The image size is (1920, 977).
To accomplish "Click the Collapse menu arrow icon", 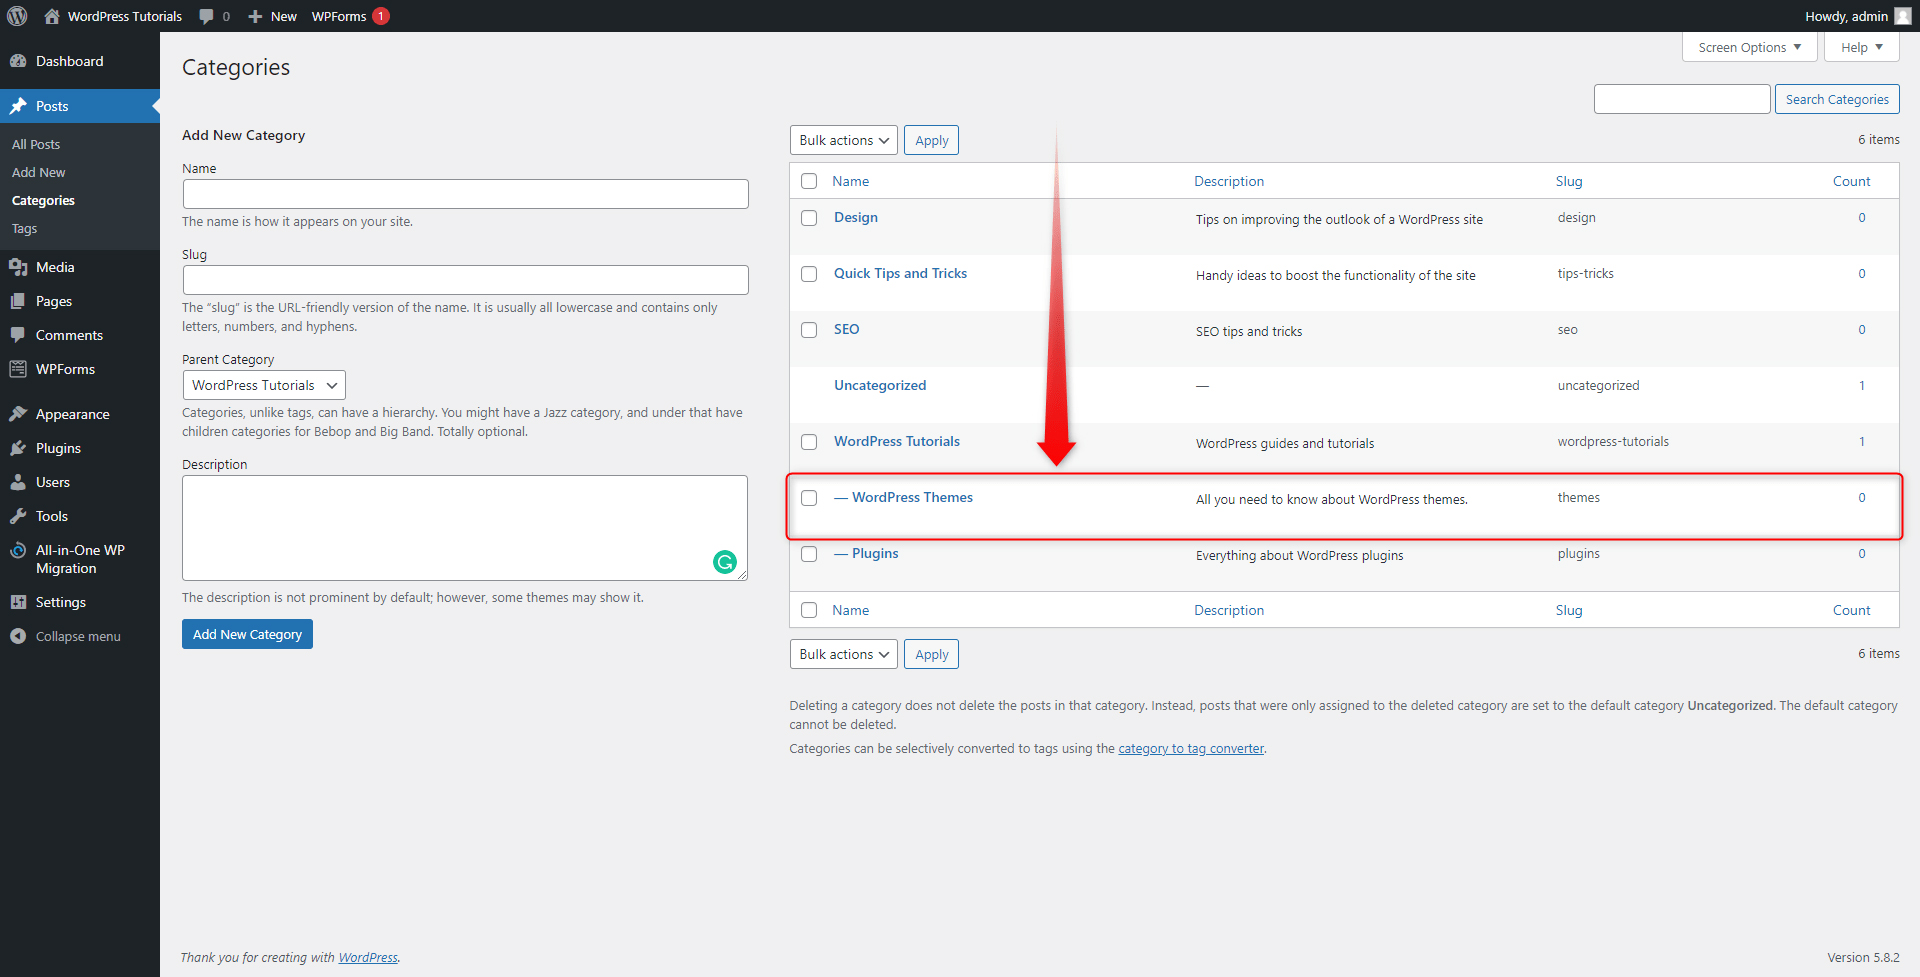I will pos(18,636).
